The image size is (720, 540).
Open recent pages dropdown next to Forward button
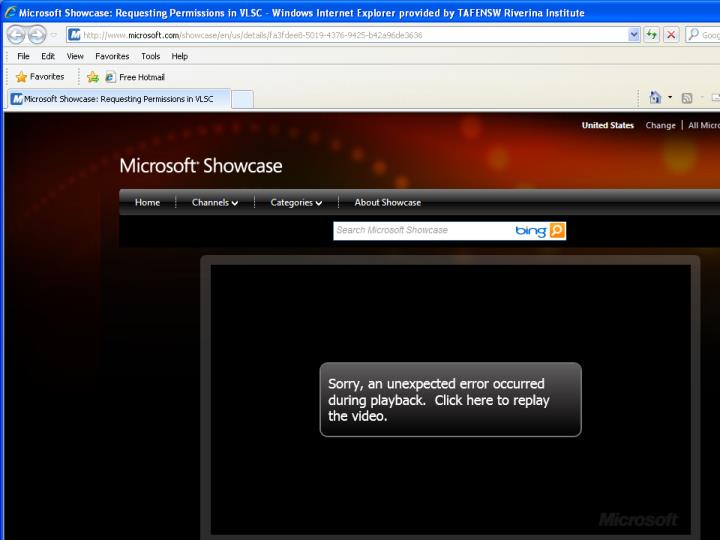54,35
